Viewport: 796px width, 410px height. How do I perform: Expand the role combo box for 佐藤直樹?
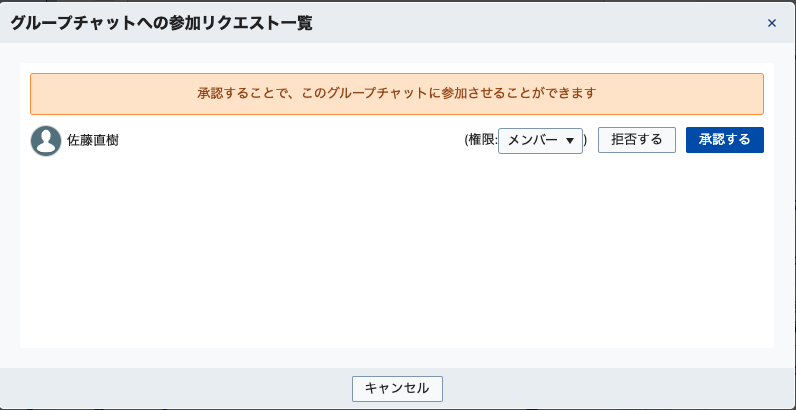(x=540, y=141)
